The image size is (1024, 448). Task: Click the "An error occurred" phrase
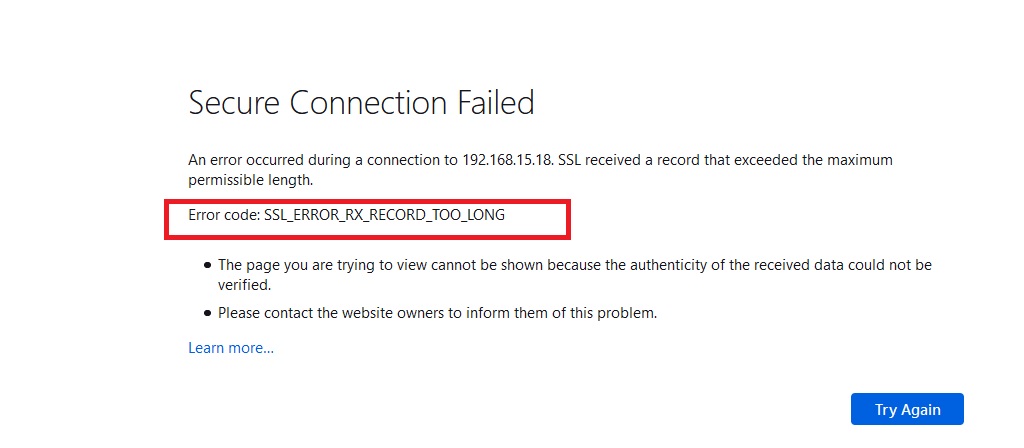239,160
